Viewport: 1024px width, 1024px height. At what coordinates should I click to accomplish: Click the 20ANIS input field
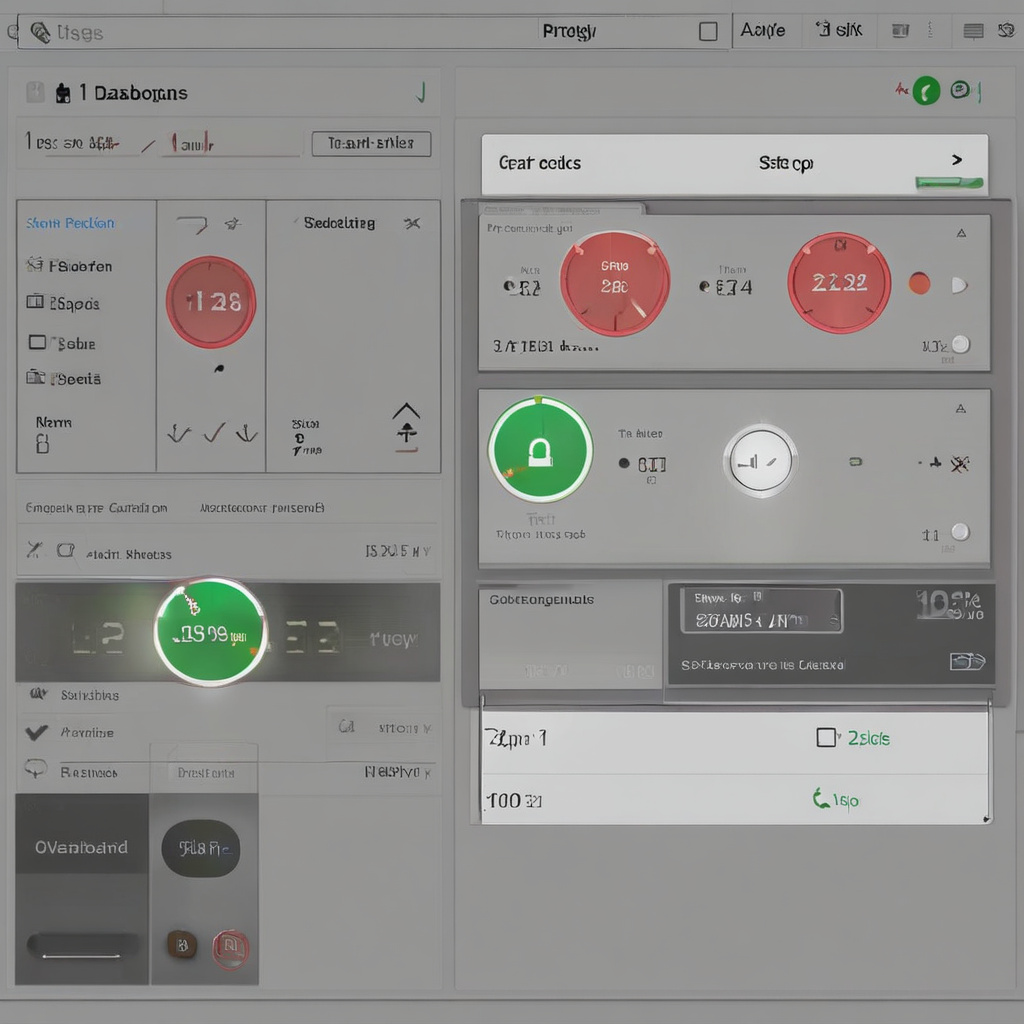pos(761,611)
